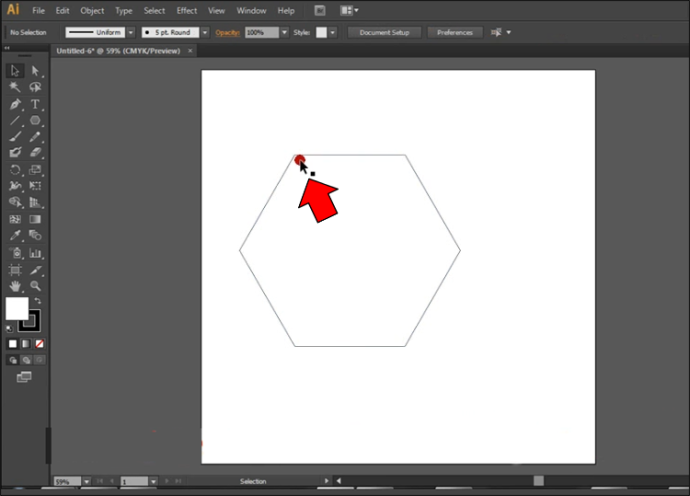The image size is (690, 496).
Task: Pick the Eyedropper tool
Action: (x=15, y=235)
